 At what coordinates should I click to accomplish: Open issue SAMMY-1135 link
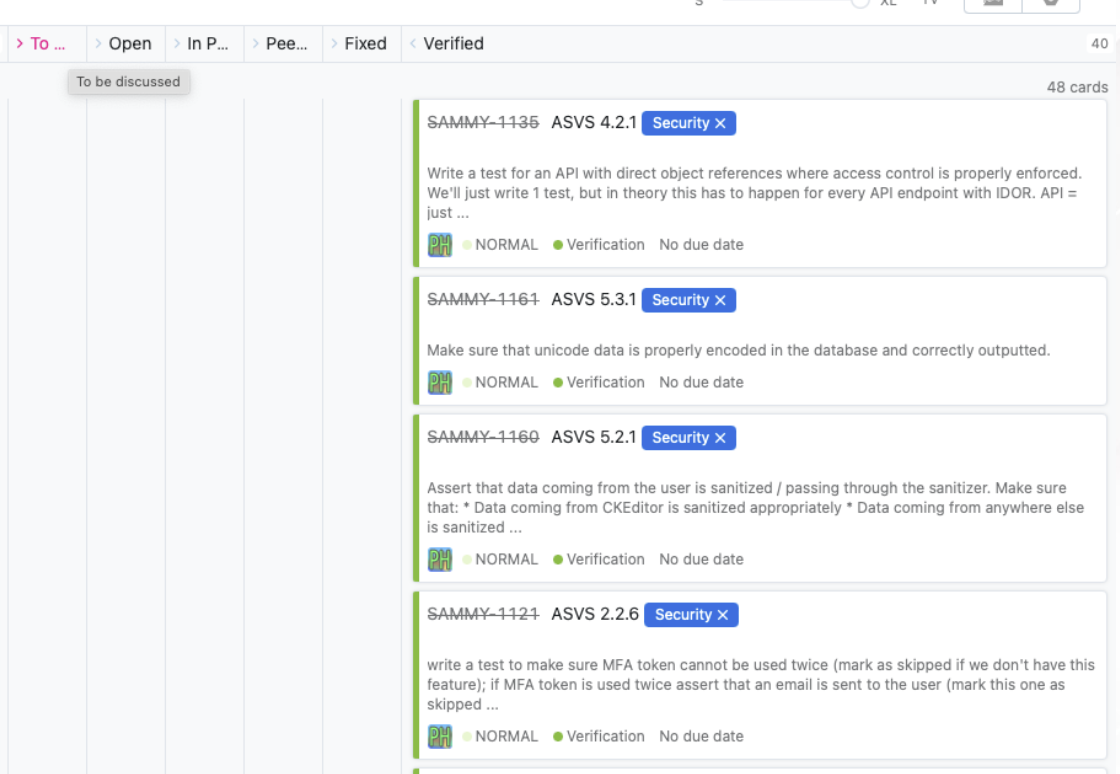click(x=482, y=123)
